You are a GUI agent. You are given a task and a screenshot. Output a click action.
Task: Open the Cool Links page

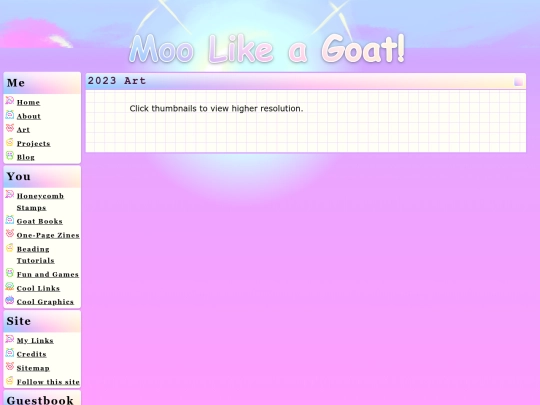[38, 288]
